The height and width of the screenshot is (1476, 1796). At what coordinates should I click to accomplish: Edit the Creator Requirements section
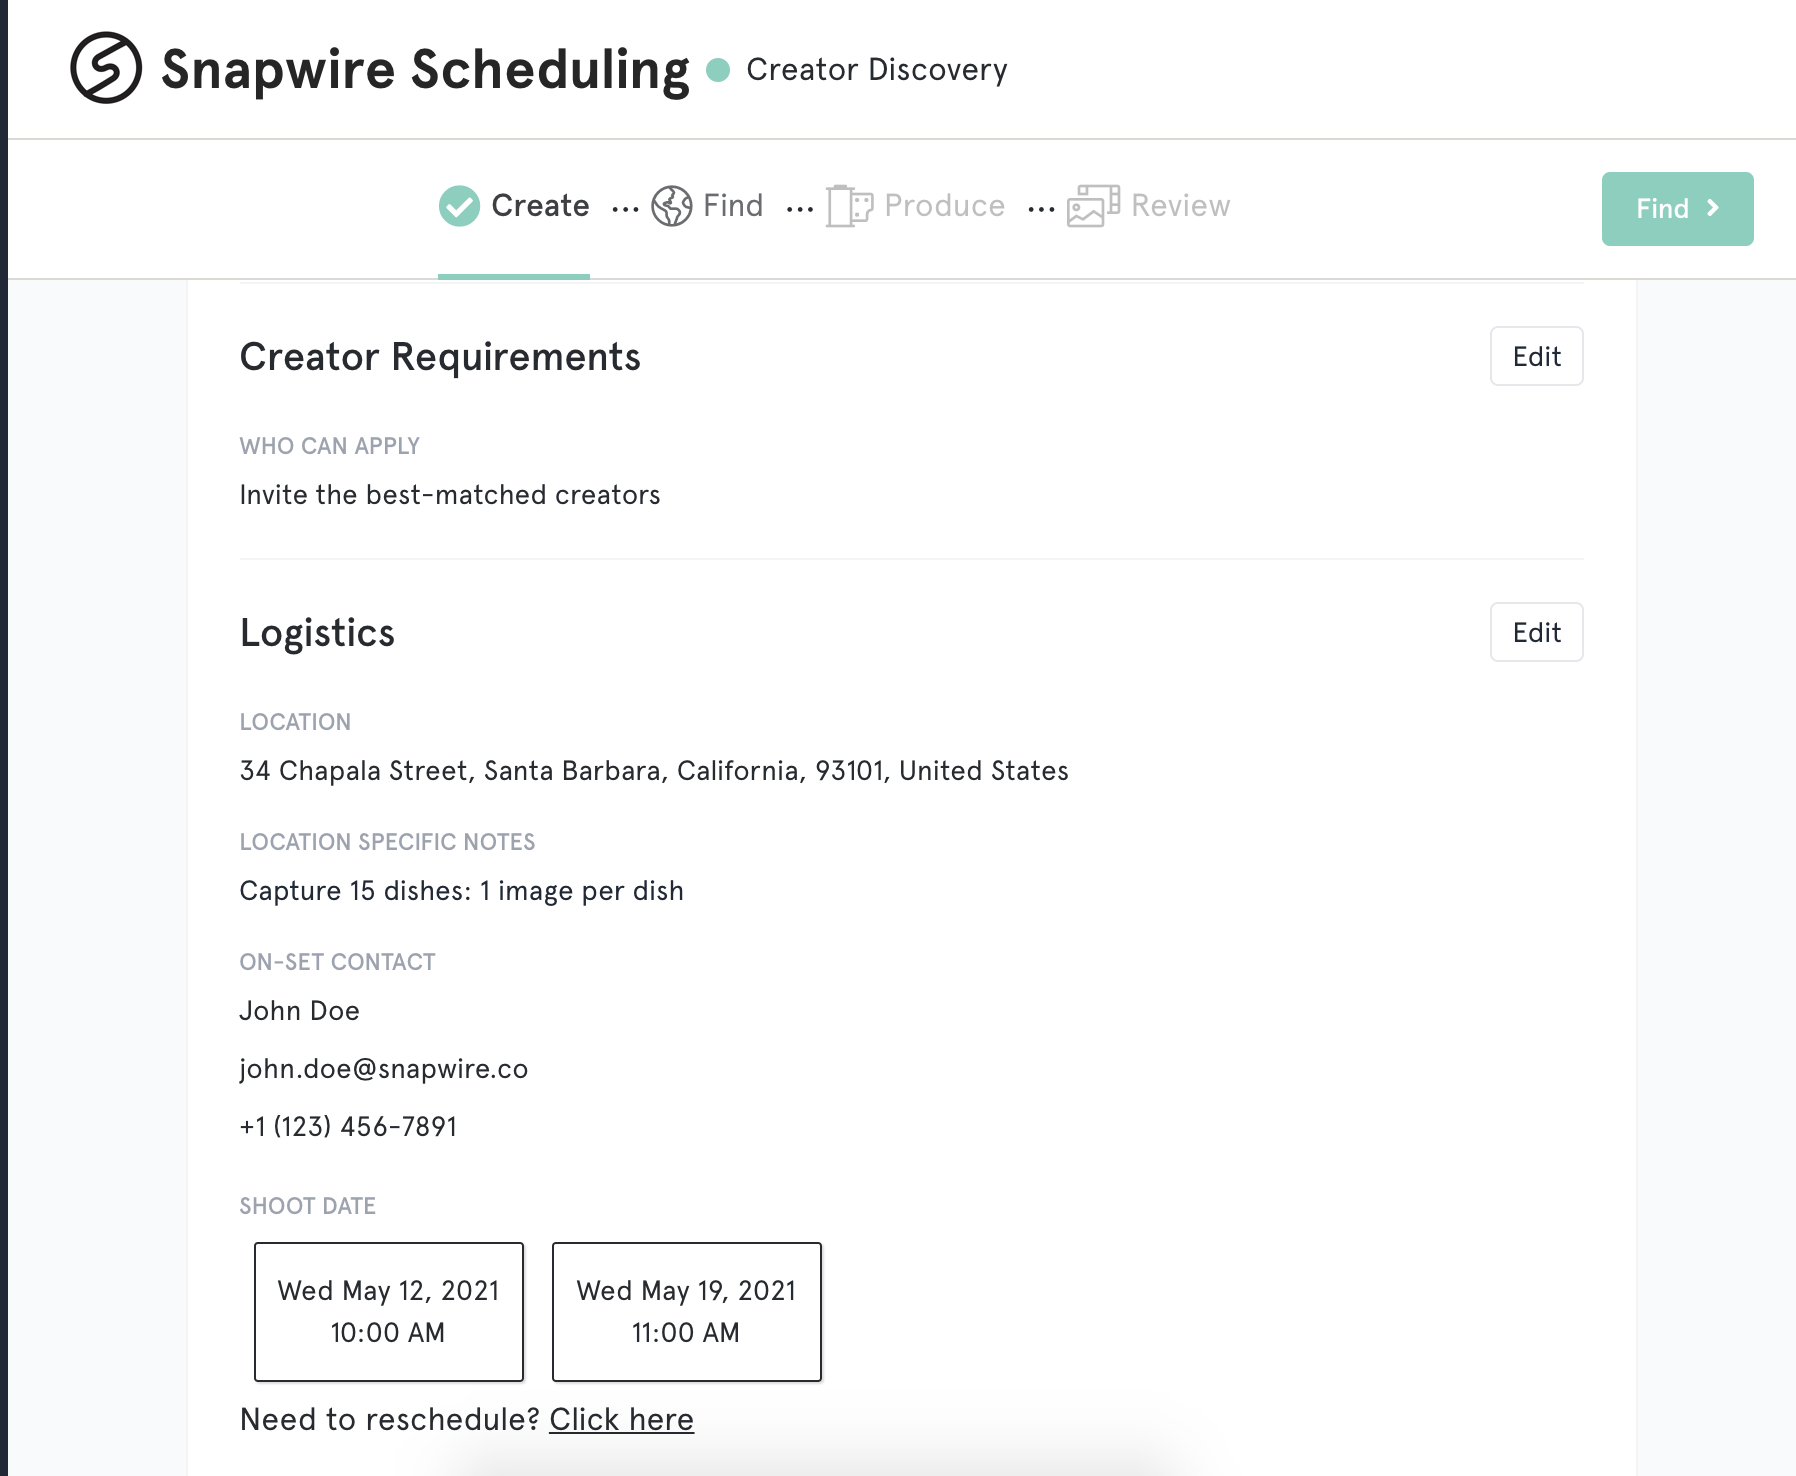pos(1537,356)
